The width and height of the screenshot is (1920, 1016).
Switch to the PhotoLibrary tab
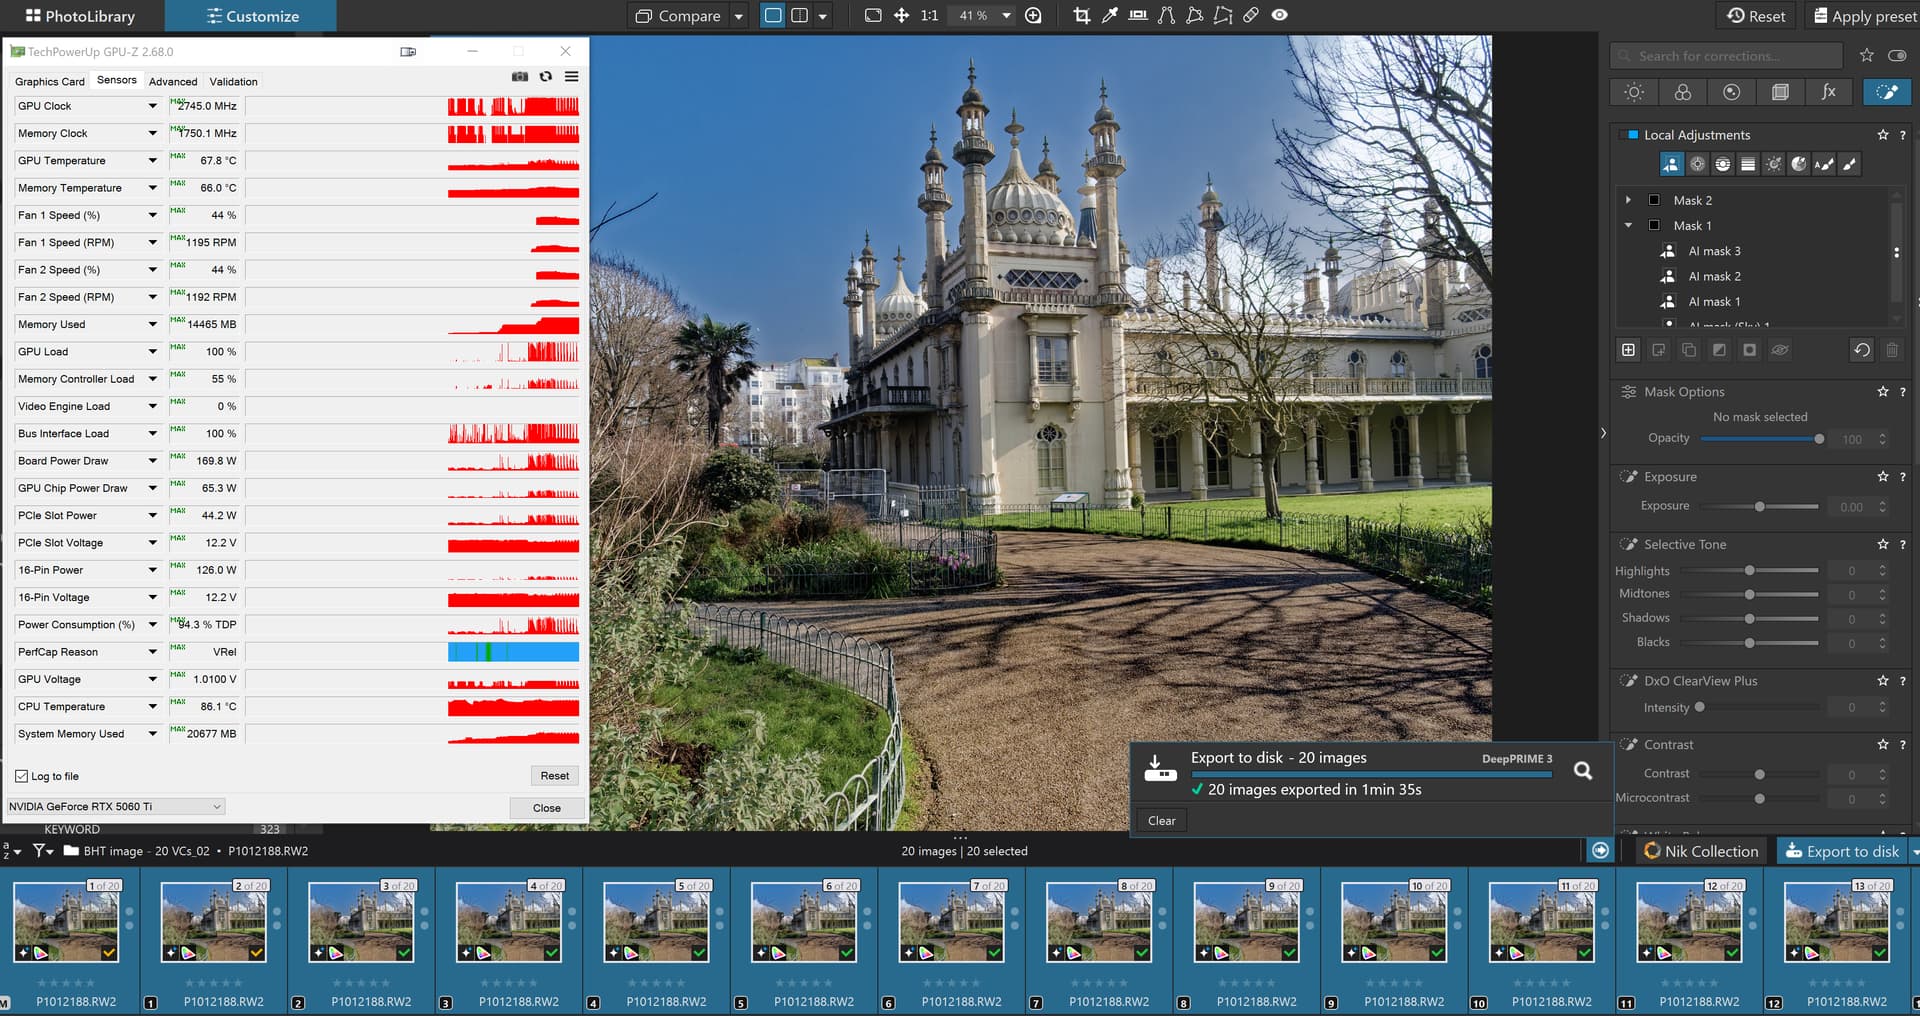tap(80, 16)
